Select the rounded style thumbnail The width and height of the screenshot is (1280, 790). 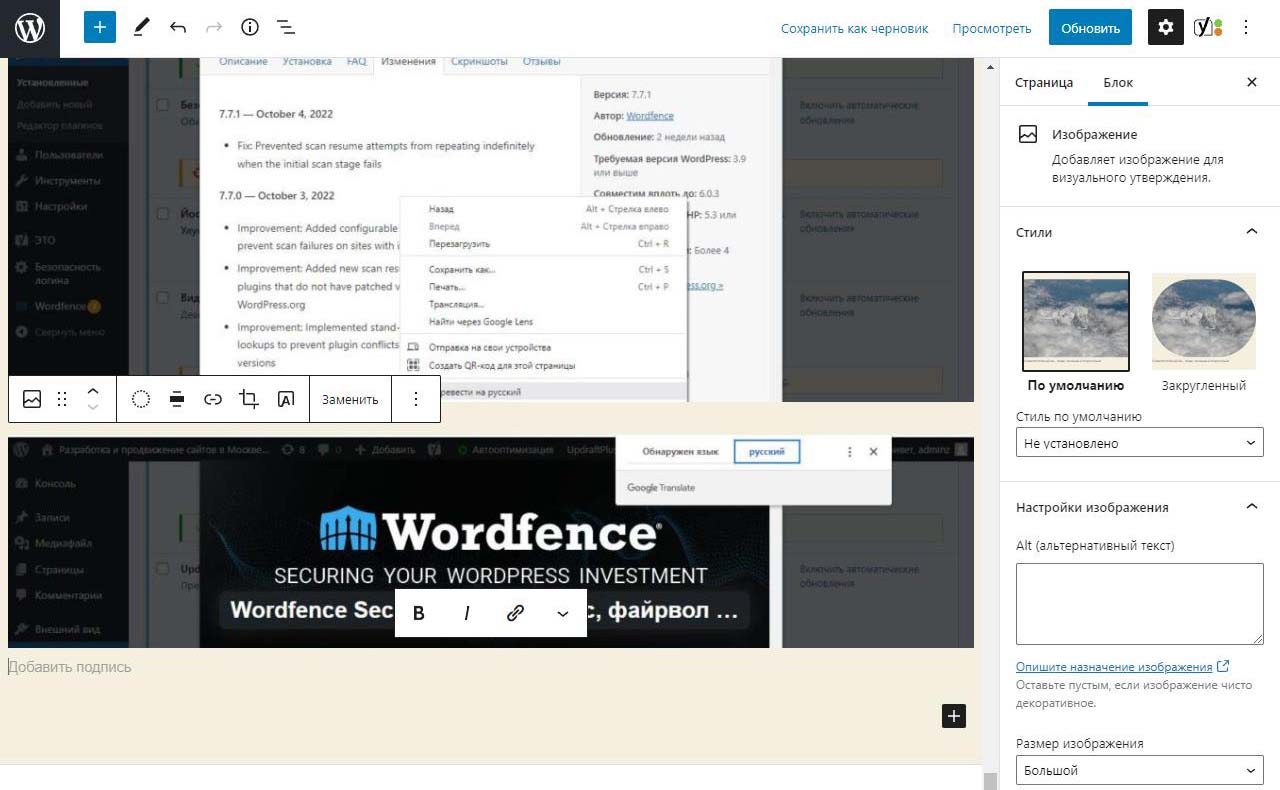1203,322
